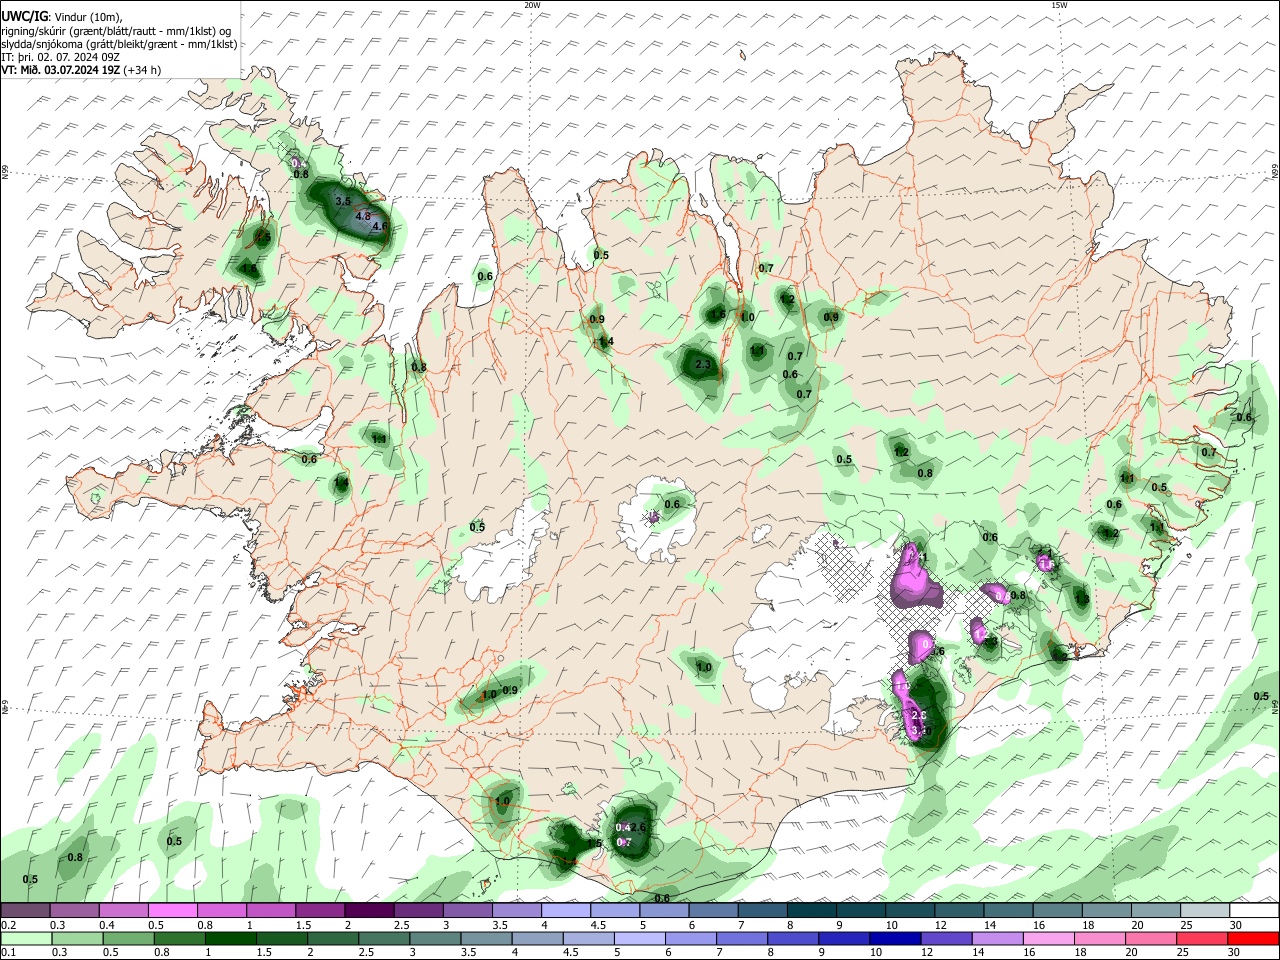This screenshot has width=1280, height=960.
Task: Click the '15W' longitude label at top
Action: pos(1059,5)
